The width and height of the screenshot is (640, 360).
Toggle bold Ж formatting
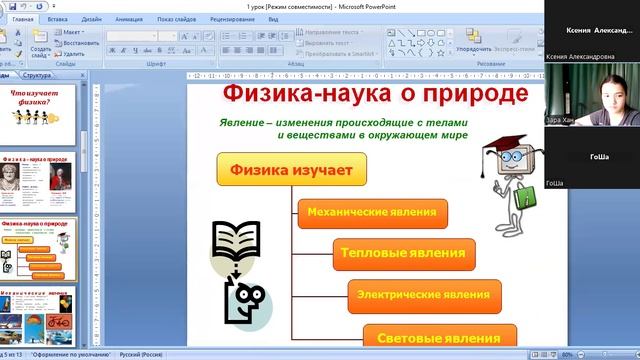[112, 51]
